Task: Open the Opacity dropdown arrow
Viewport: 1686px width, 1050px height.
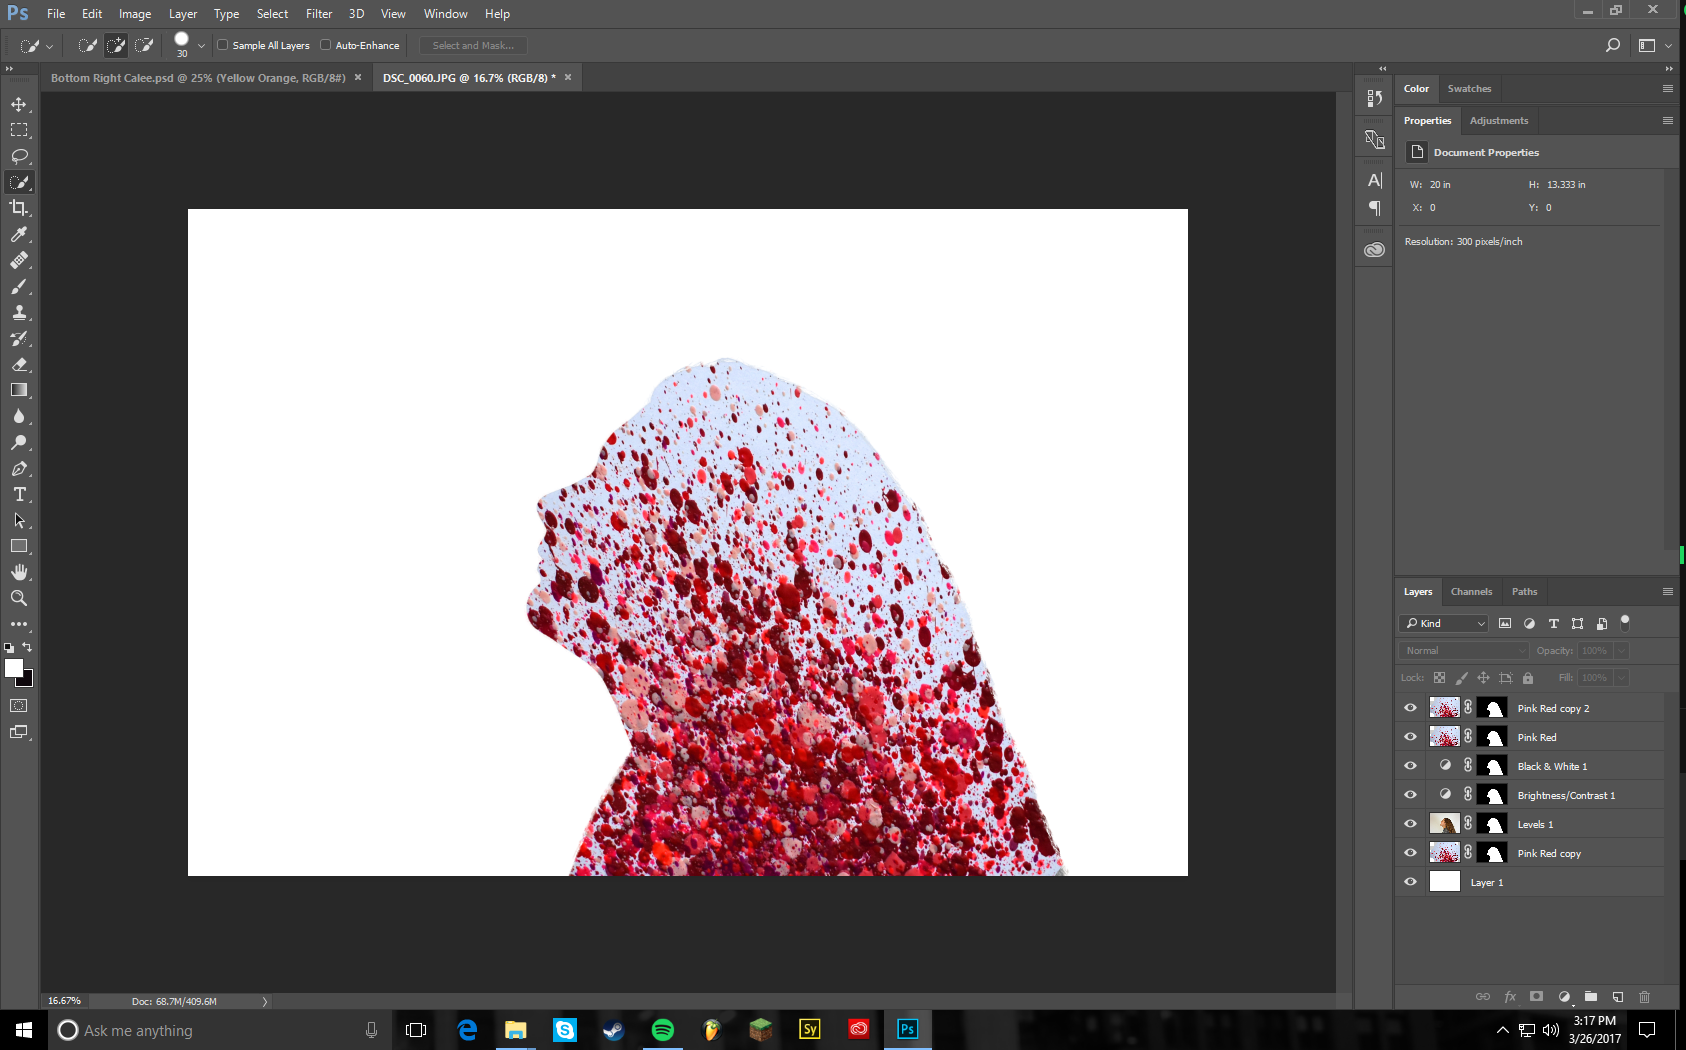Action: click(1621, 650)
